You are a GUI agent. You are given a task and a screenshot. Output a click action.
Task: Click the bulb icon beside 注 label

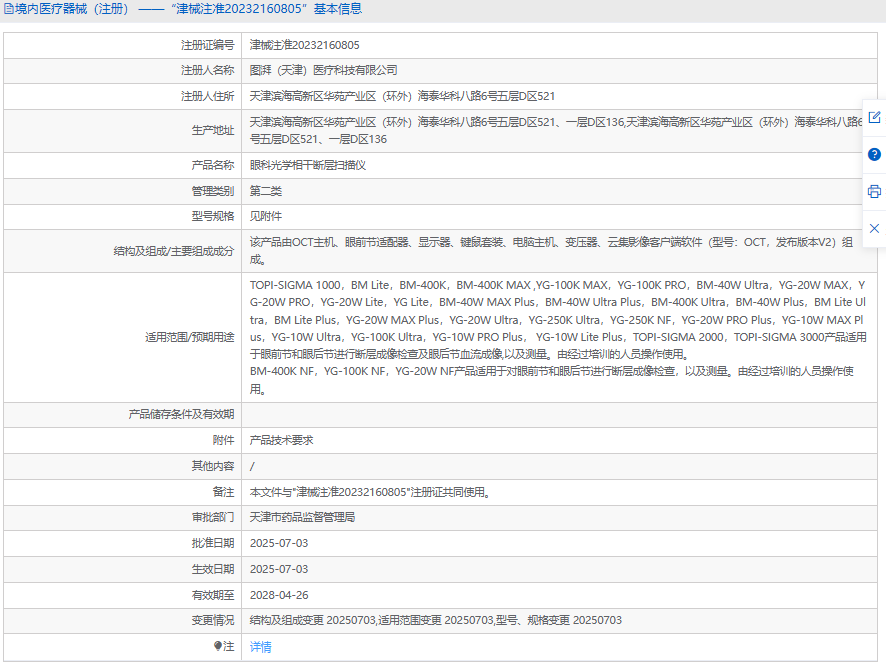tap(218, 646)
